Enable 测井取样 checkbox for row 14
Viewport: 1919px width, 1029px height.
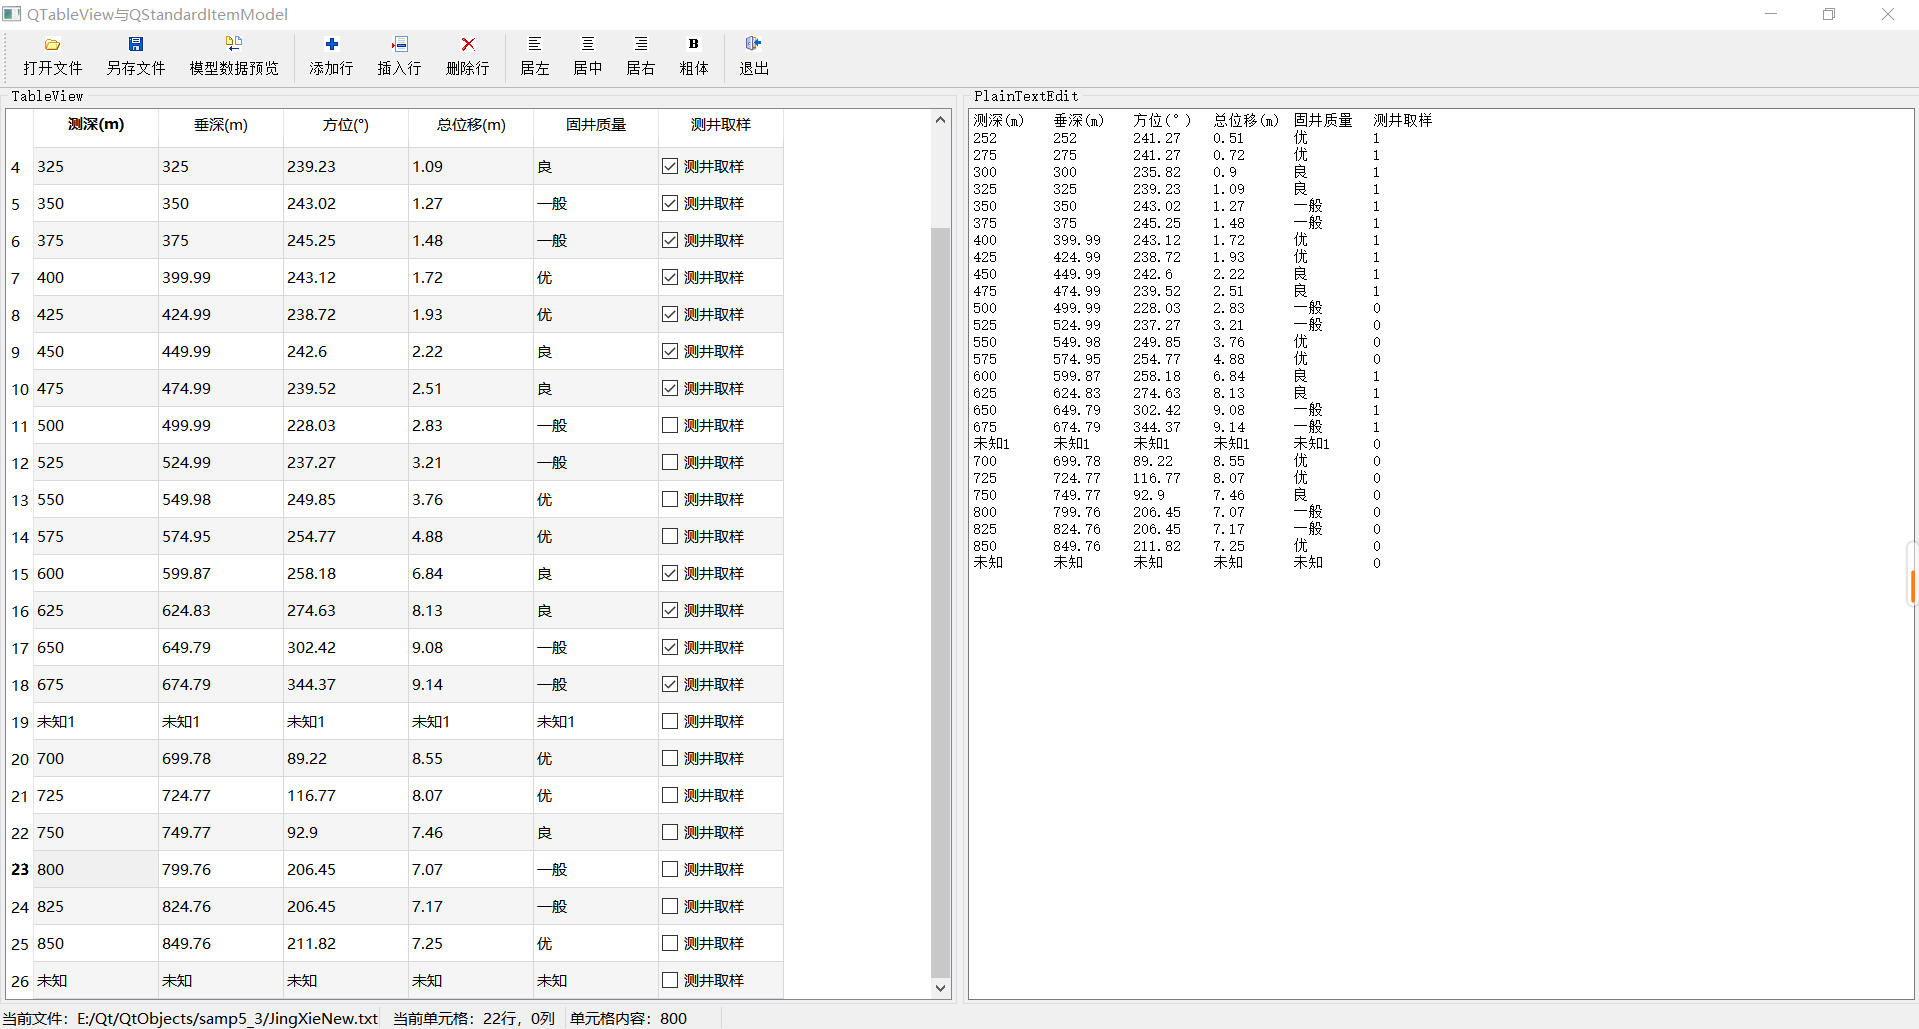(x=670, y=537)
